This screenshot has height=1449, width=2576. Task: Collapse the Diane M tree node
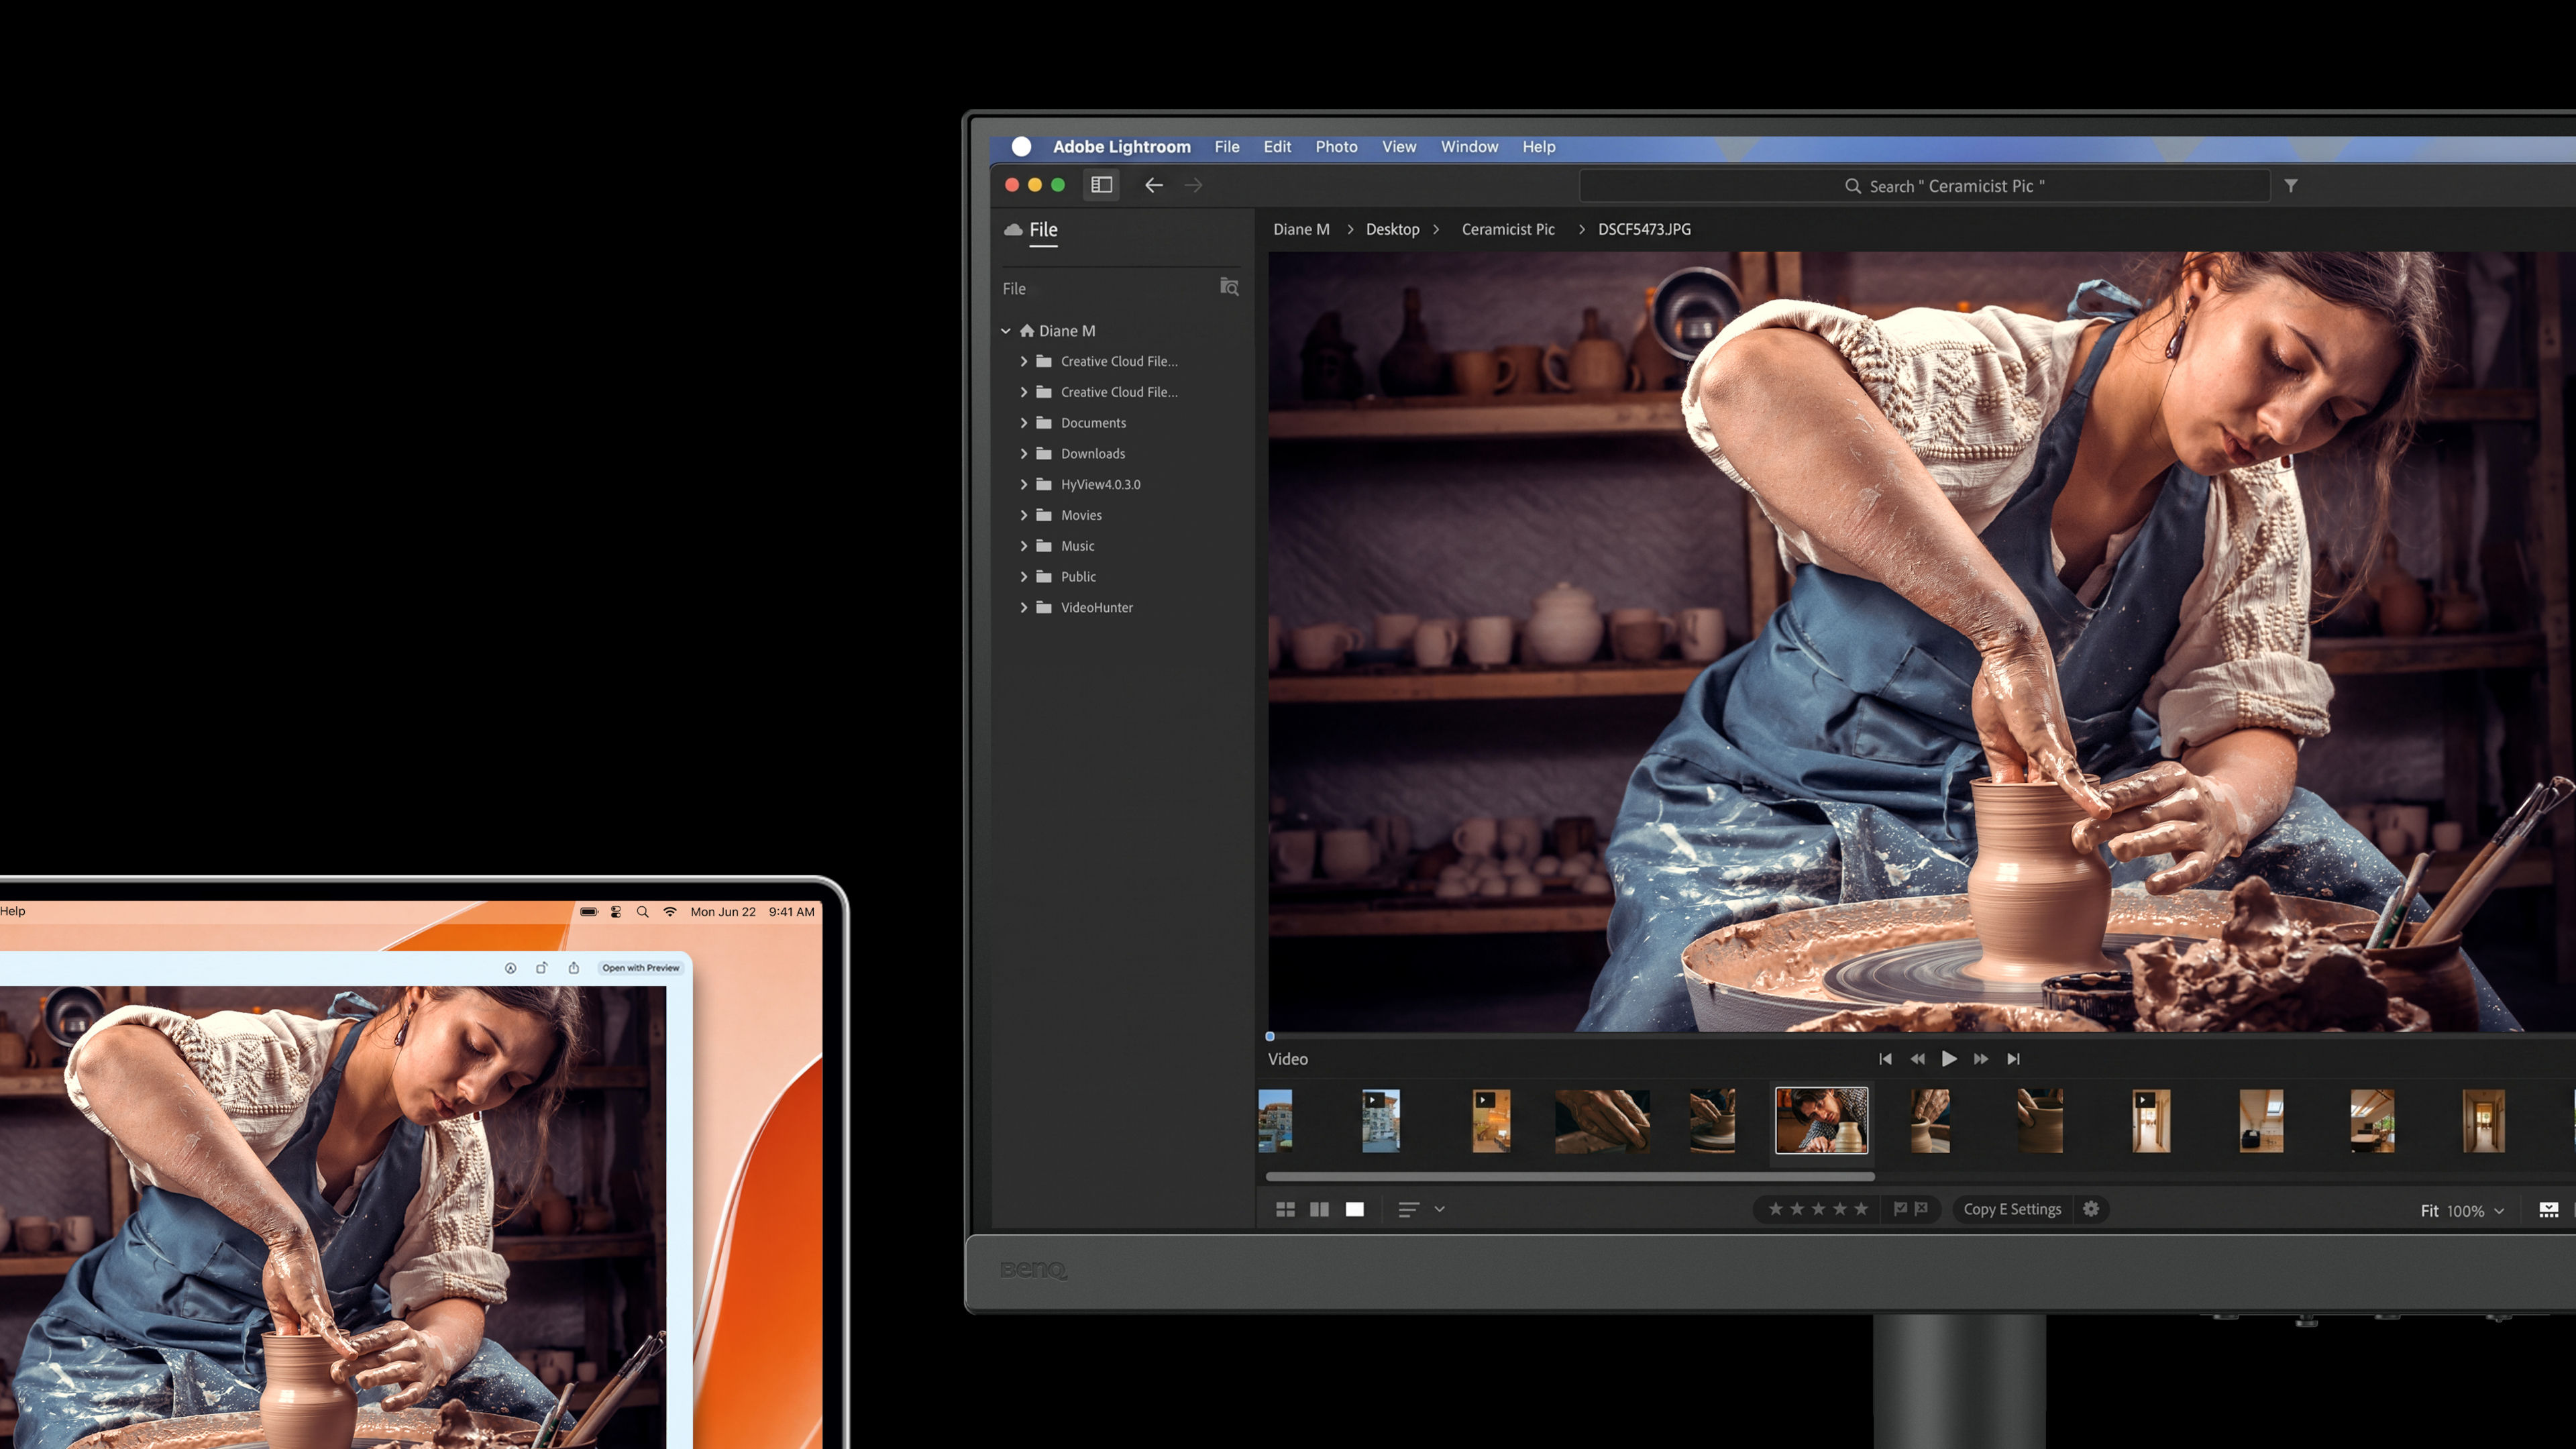(1006, 331)
